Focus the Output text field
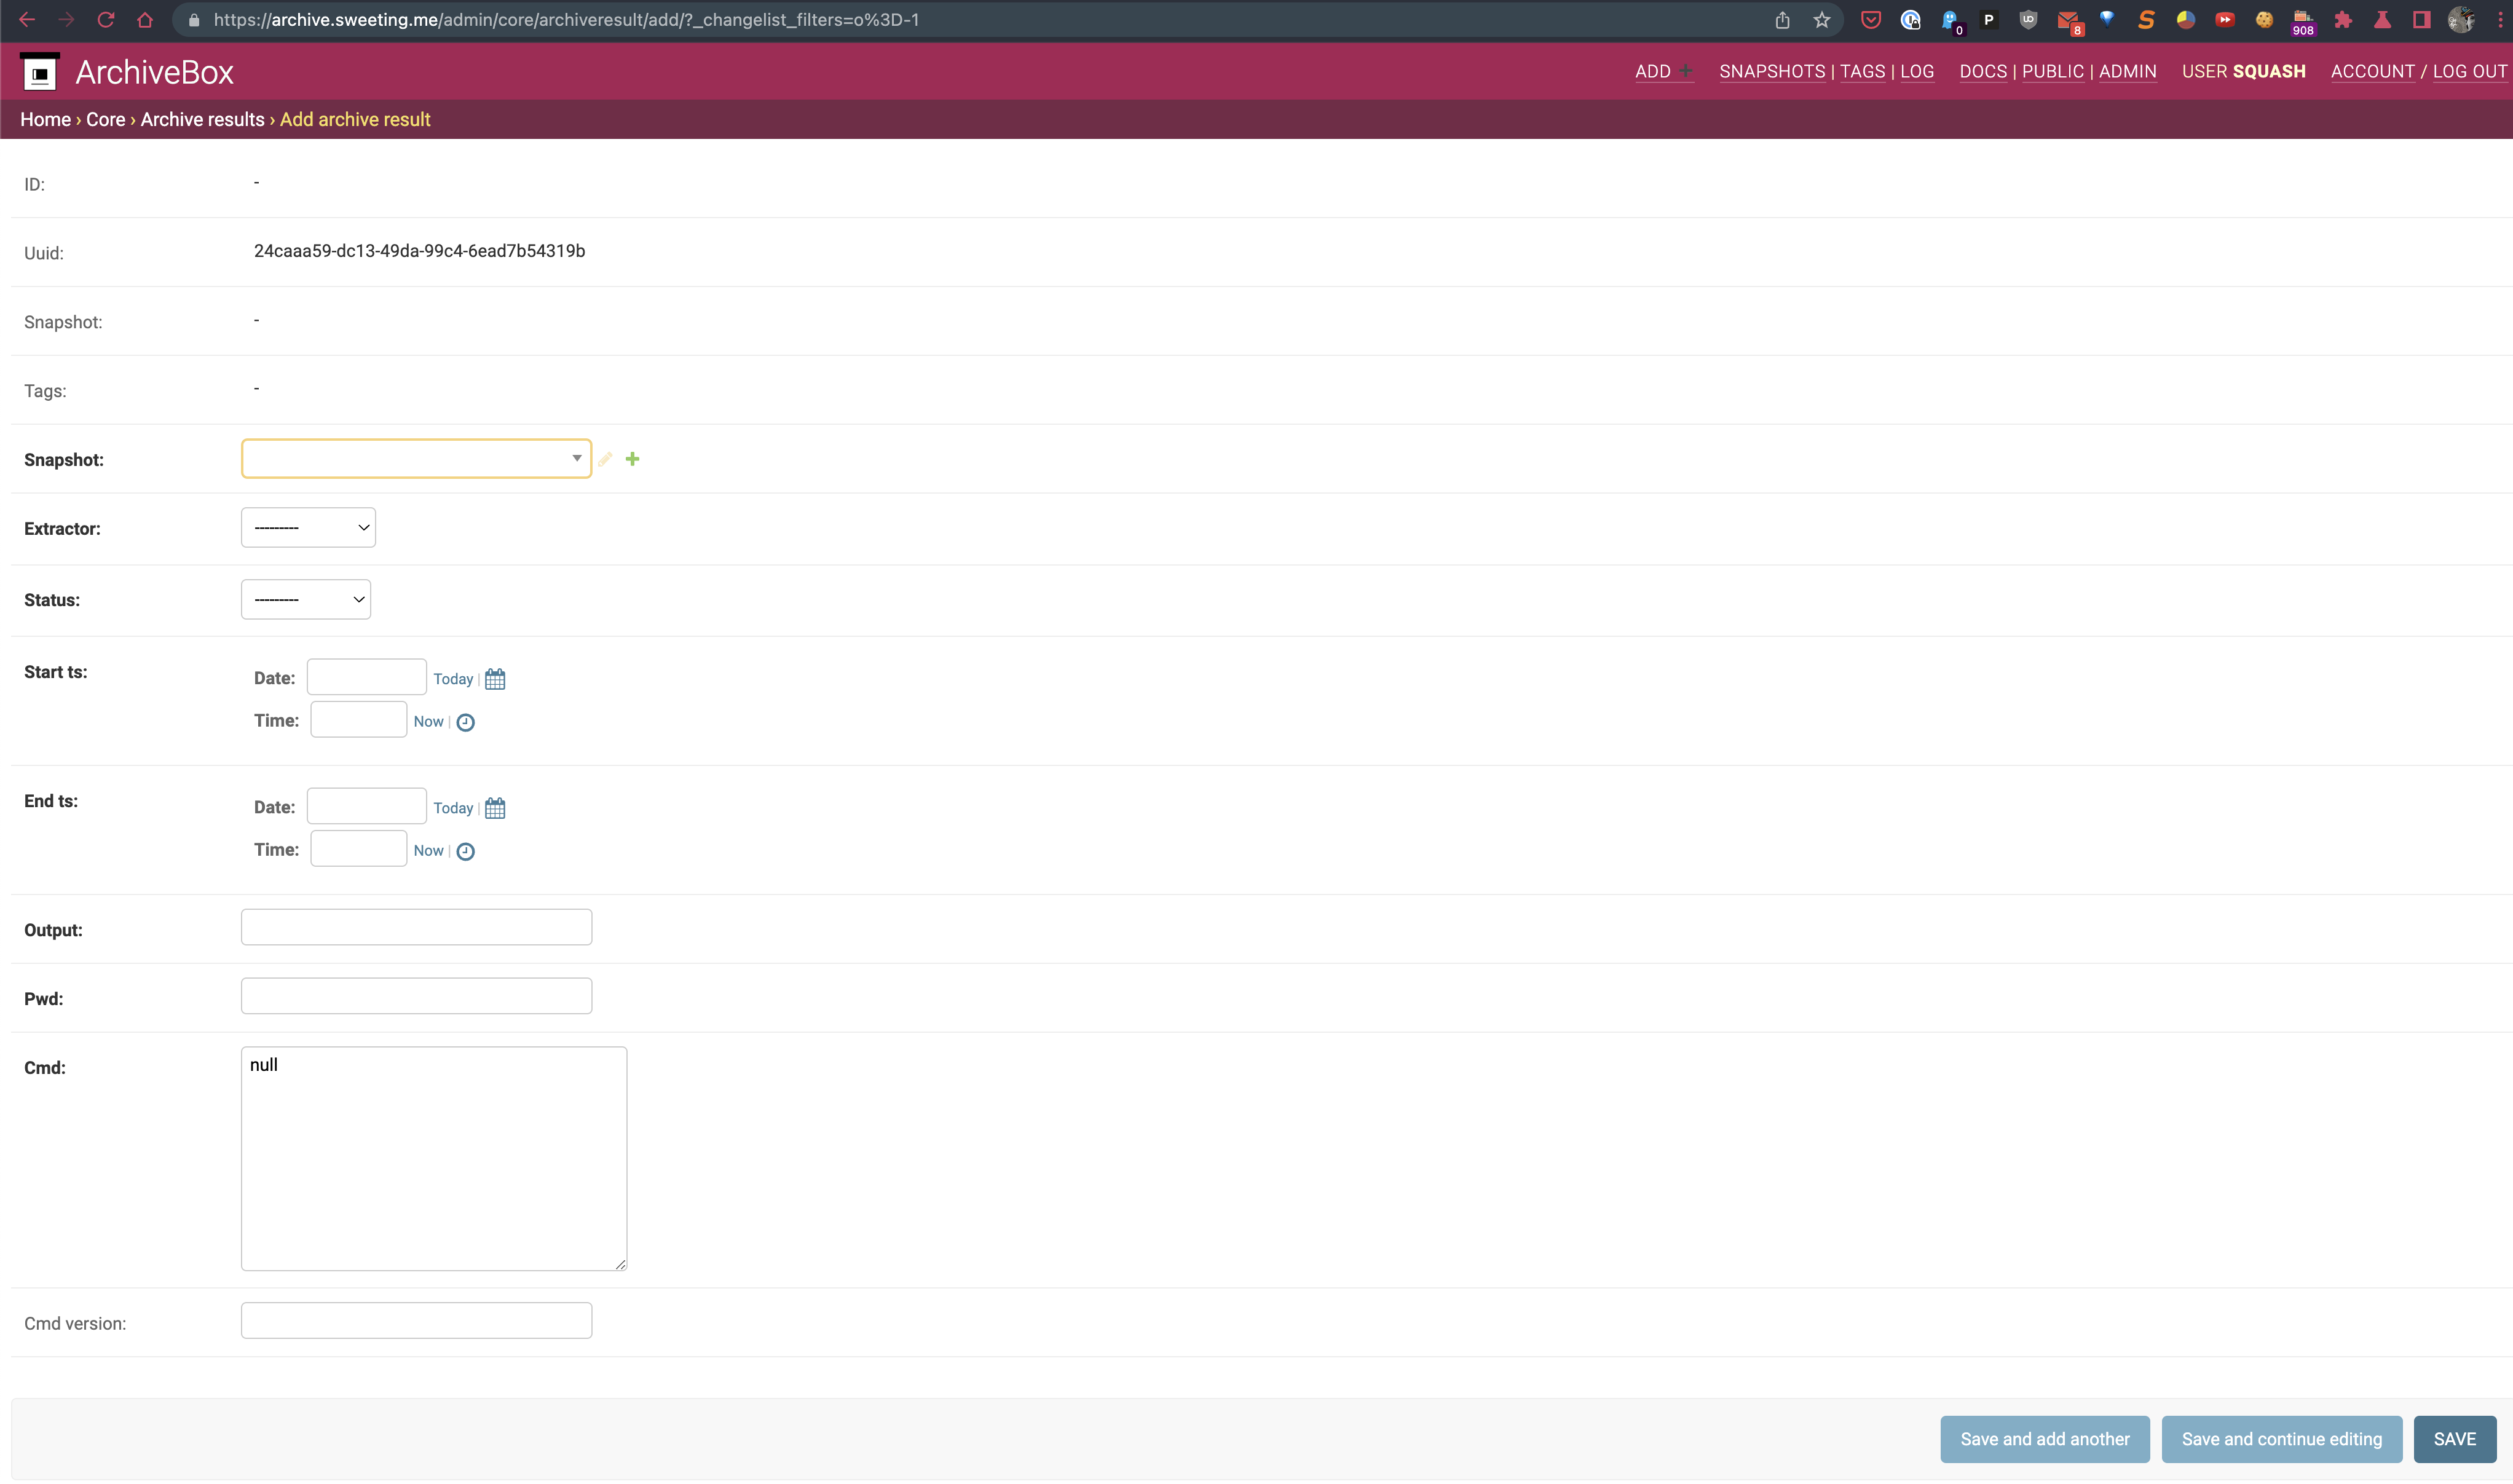This screenshot has width=2513, height=1484. click(x=416, y=928)
